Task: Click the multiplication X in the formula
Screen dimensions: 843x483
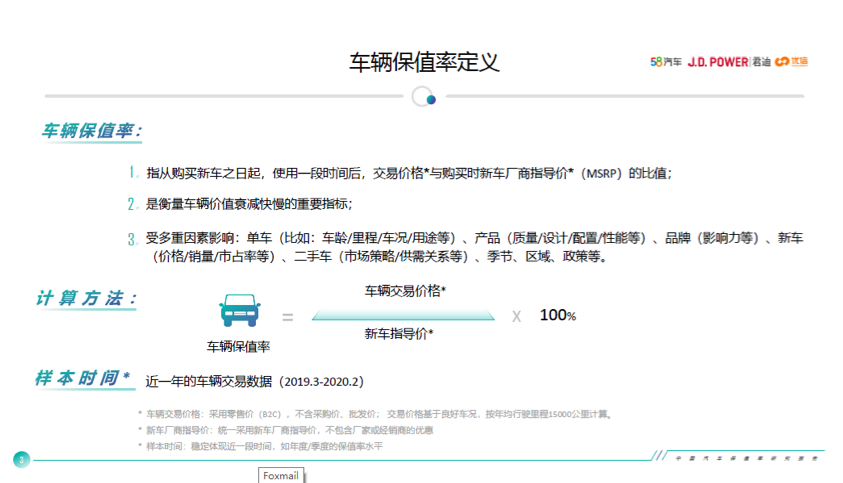Action: (x=516, y=316)
